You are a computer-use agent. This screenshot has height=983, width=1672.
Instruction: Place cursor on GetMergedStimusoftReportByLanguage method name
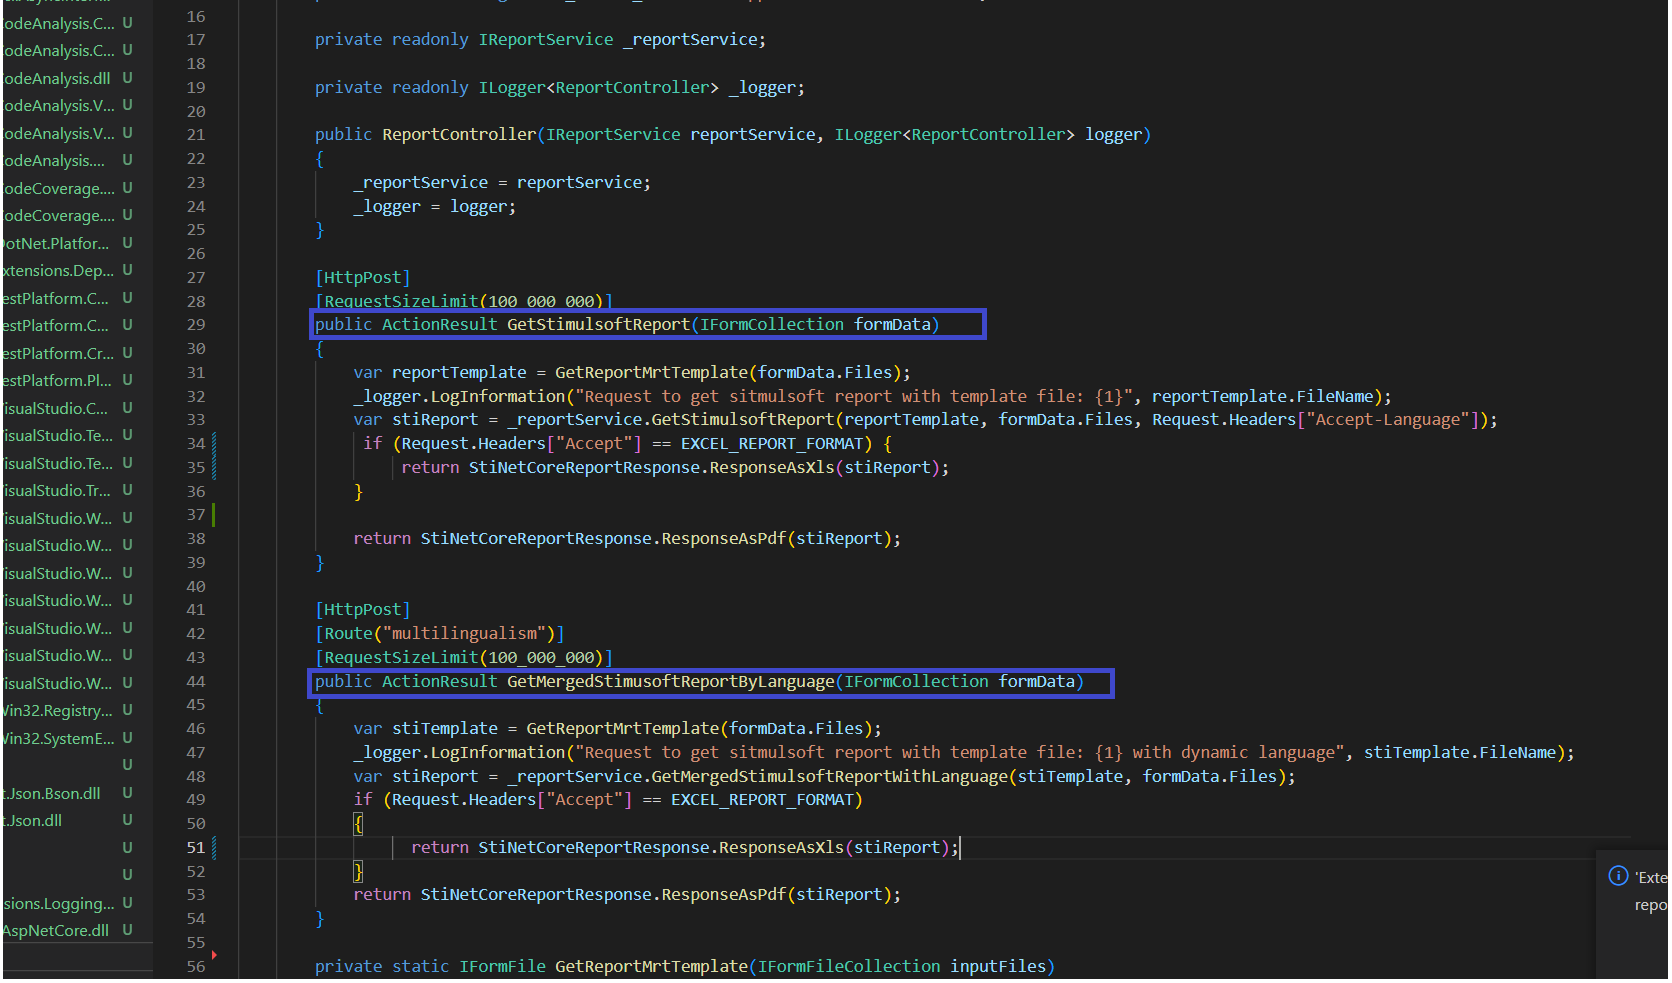(x=670, y=682)
